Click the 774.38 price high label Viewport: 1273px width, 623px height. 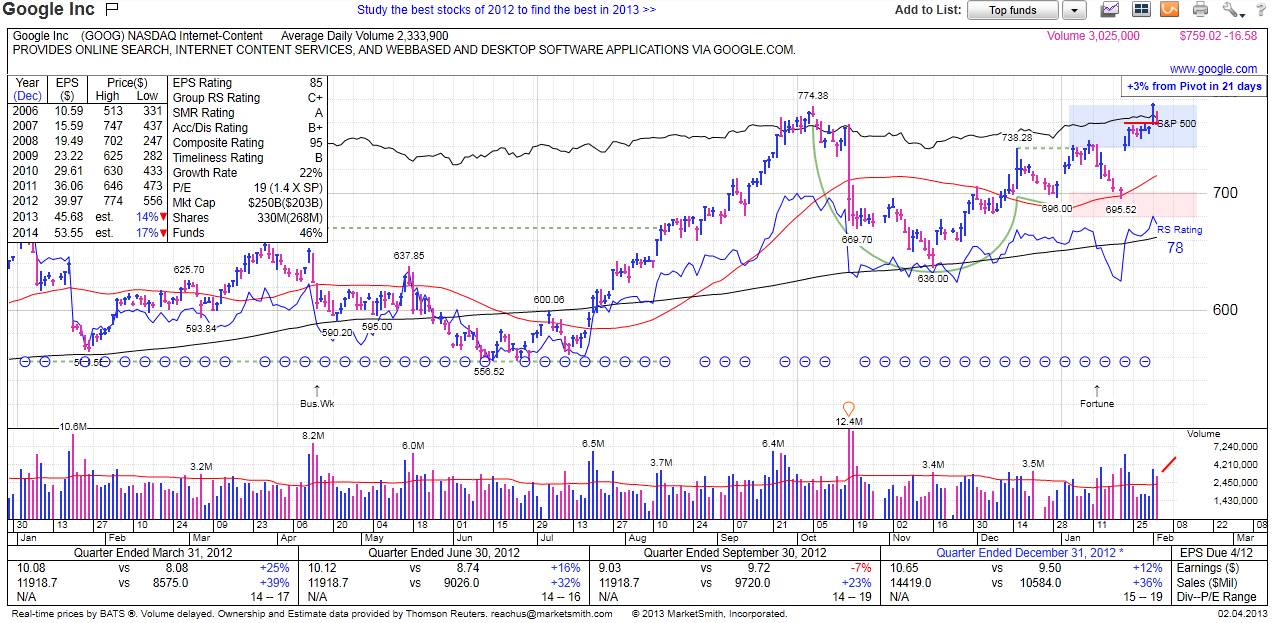coord(813,95)
